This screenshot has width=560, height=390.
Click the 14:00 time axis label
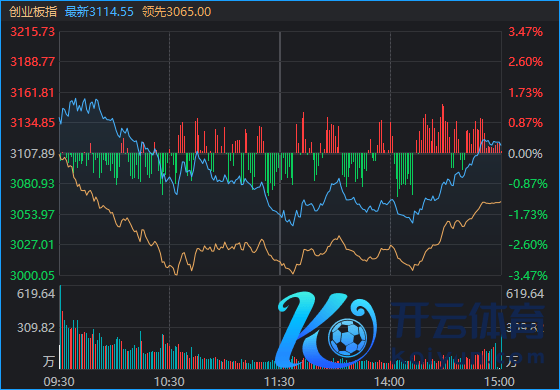390,382
